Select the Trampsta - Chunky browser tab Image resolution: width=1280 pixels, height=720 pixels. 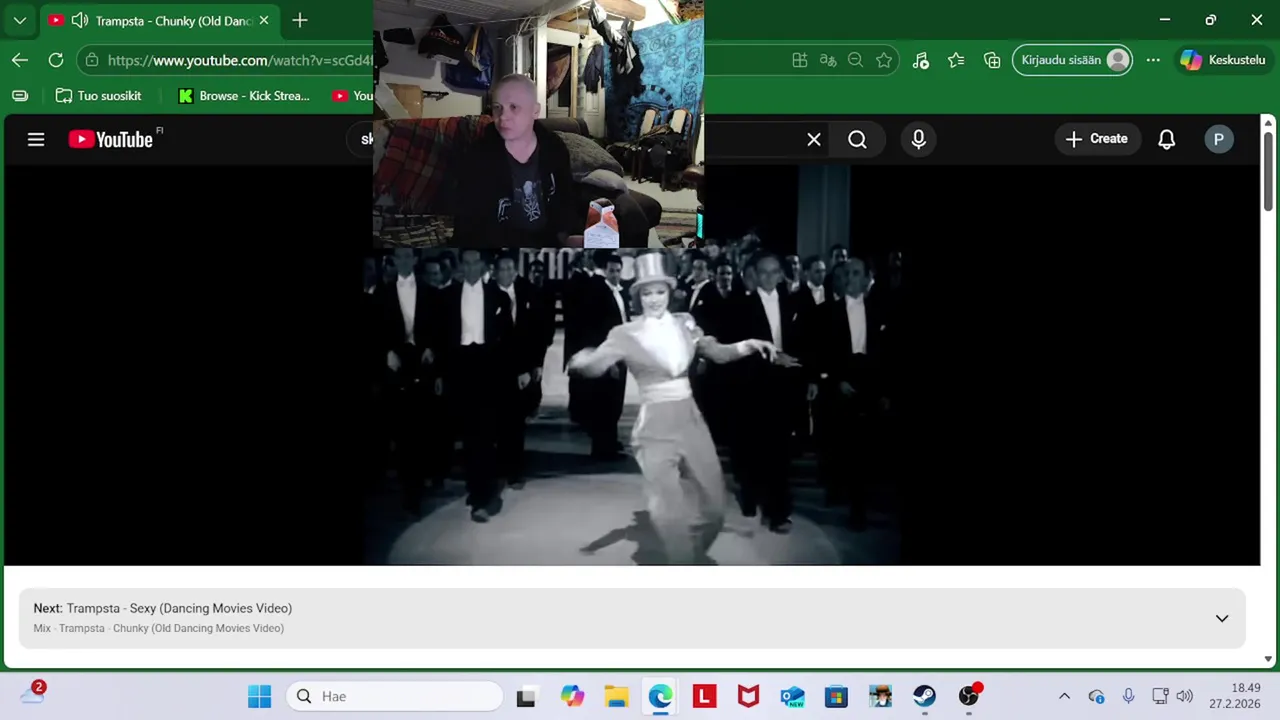click(160, 20)
